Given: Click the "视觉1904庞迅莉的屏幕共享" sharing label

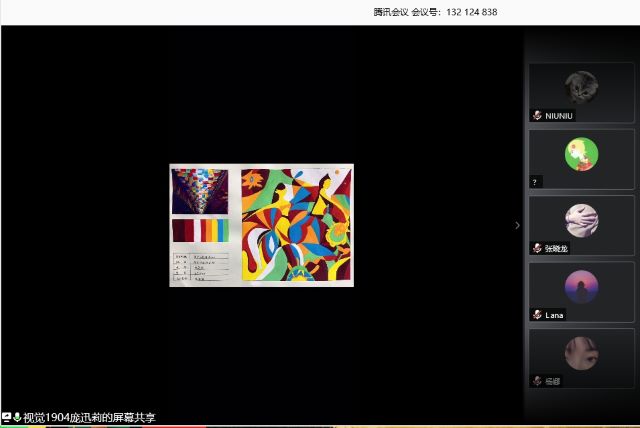Looking at the screenshot, I should [89, 417].
